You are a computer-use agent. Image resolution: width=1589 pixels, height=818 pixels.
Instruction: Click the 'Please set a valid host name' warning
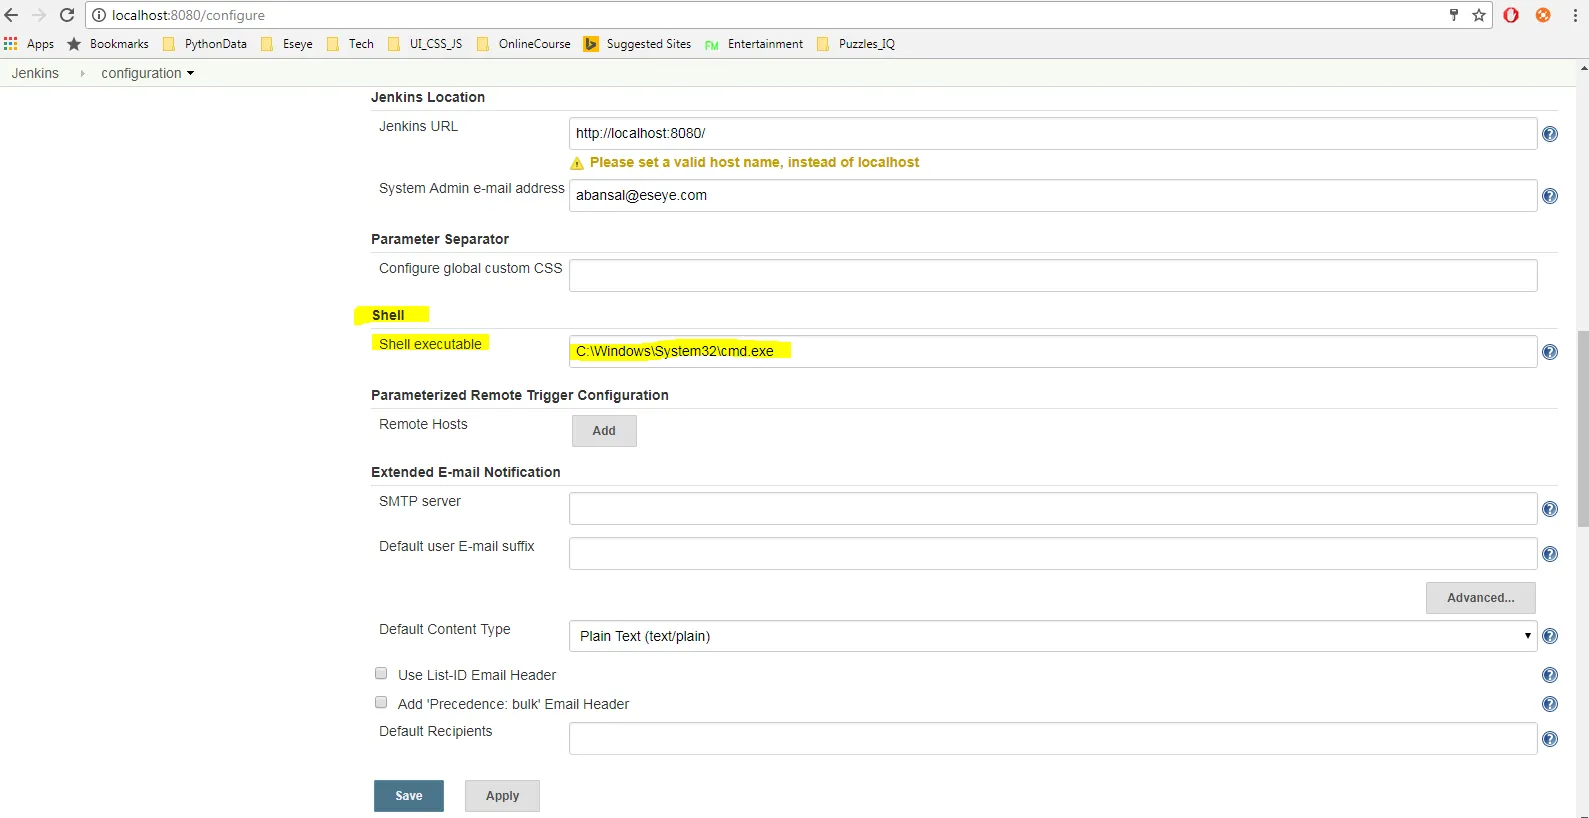coord(754,162)
